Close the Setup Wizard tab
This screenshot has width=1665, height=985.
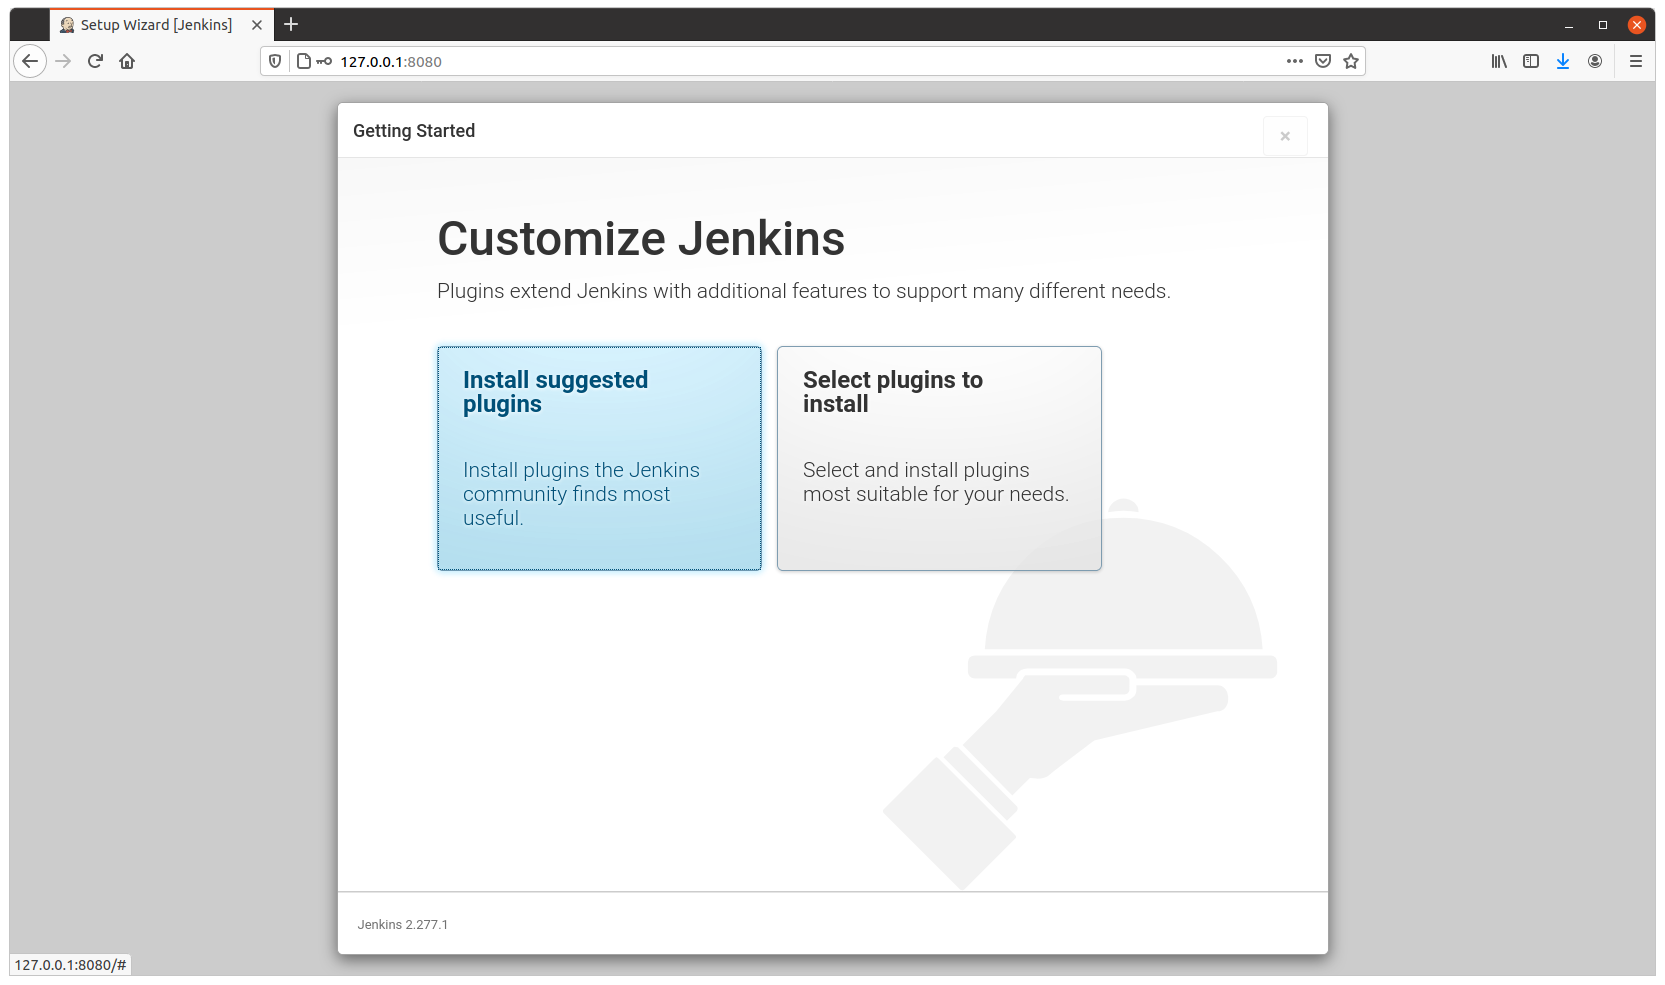[257, 25]
